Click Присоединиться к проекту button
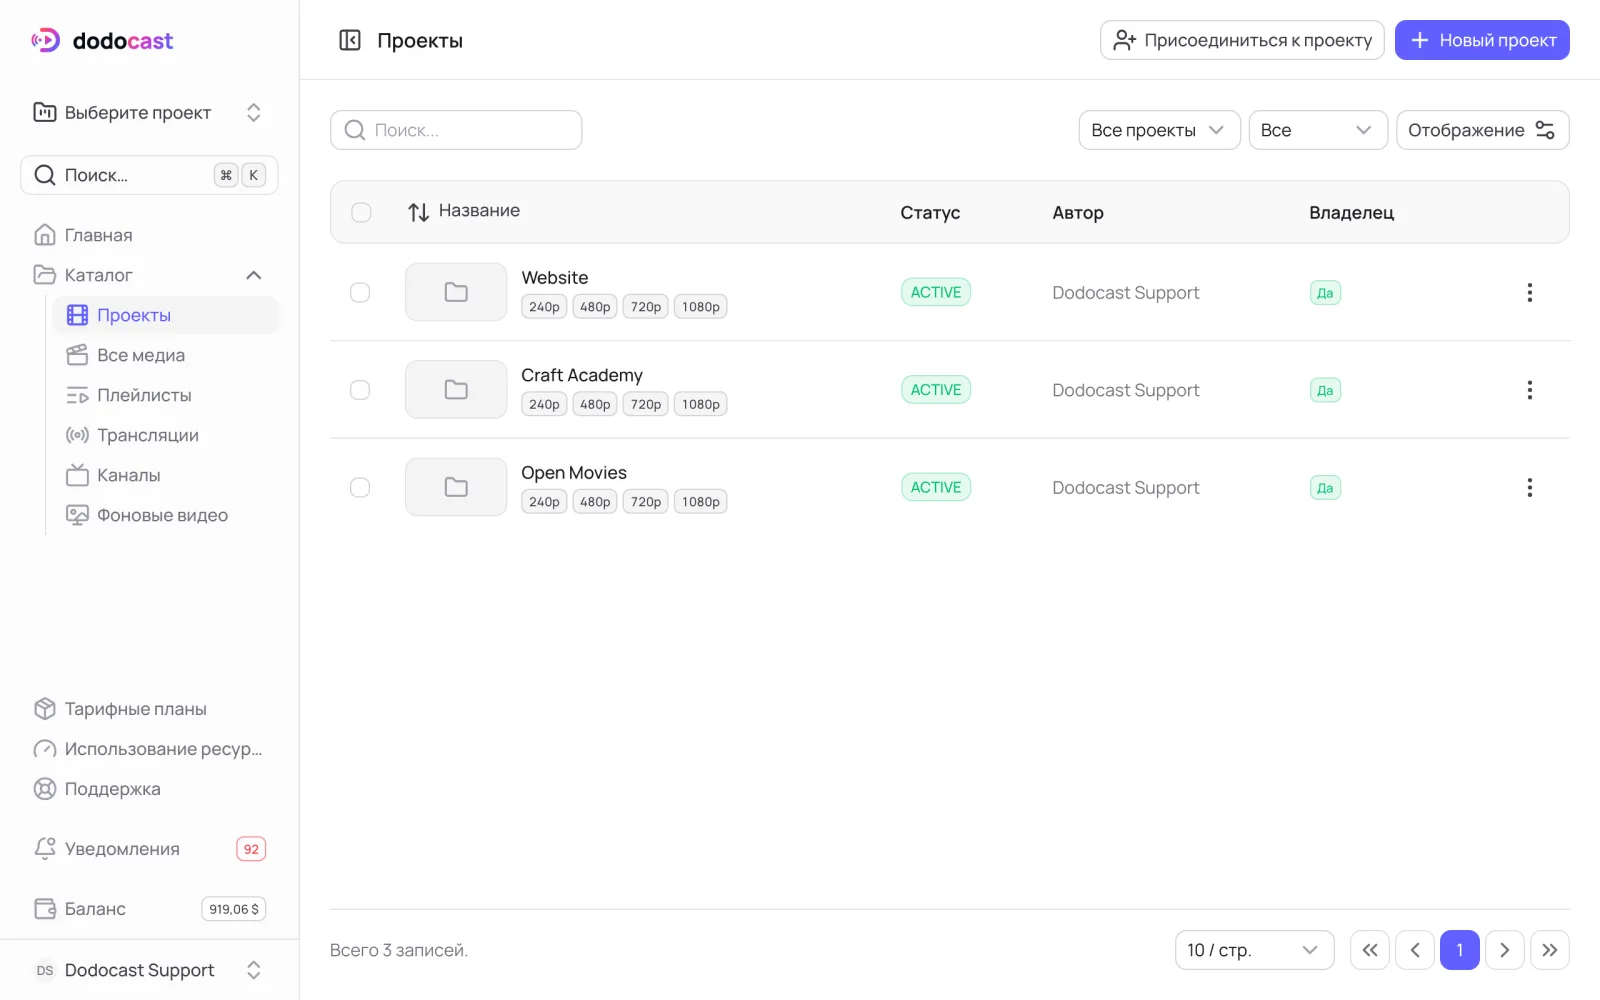Viewport: 1600px width, 1000px height. (x=1242, y=40)
